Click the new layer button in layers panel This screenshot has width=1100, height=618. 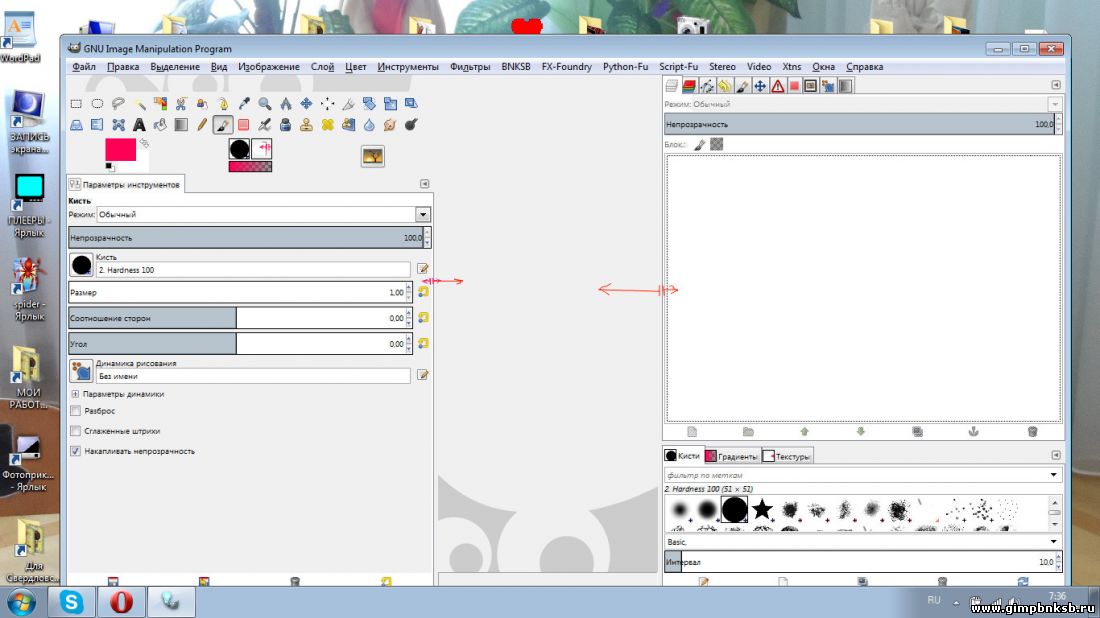click(692, 431)
